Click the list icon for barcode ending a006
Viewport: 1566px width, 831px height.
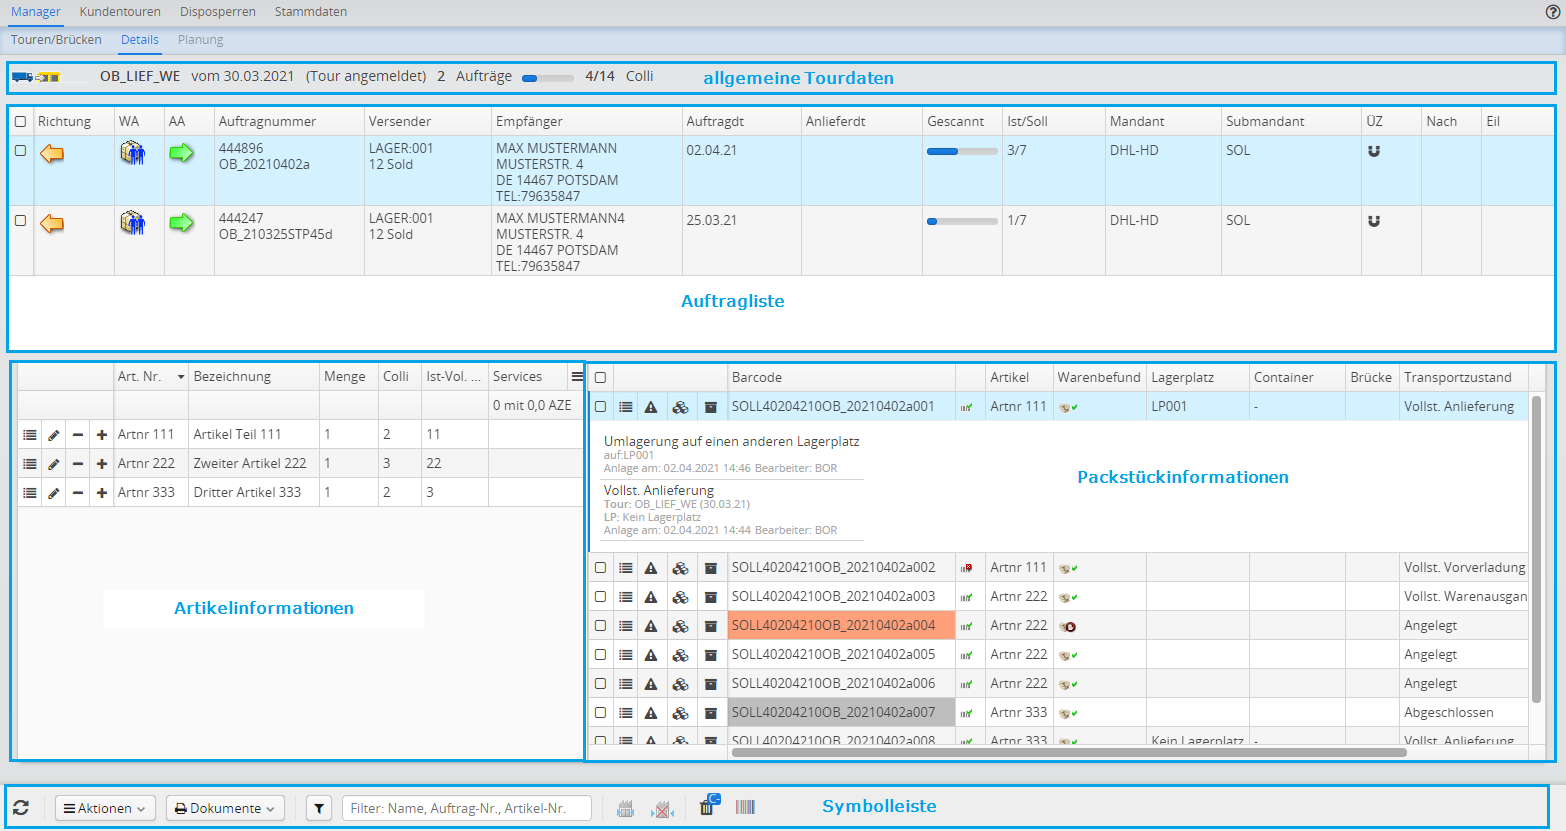[626, 684]
